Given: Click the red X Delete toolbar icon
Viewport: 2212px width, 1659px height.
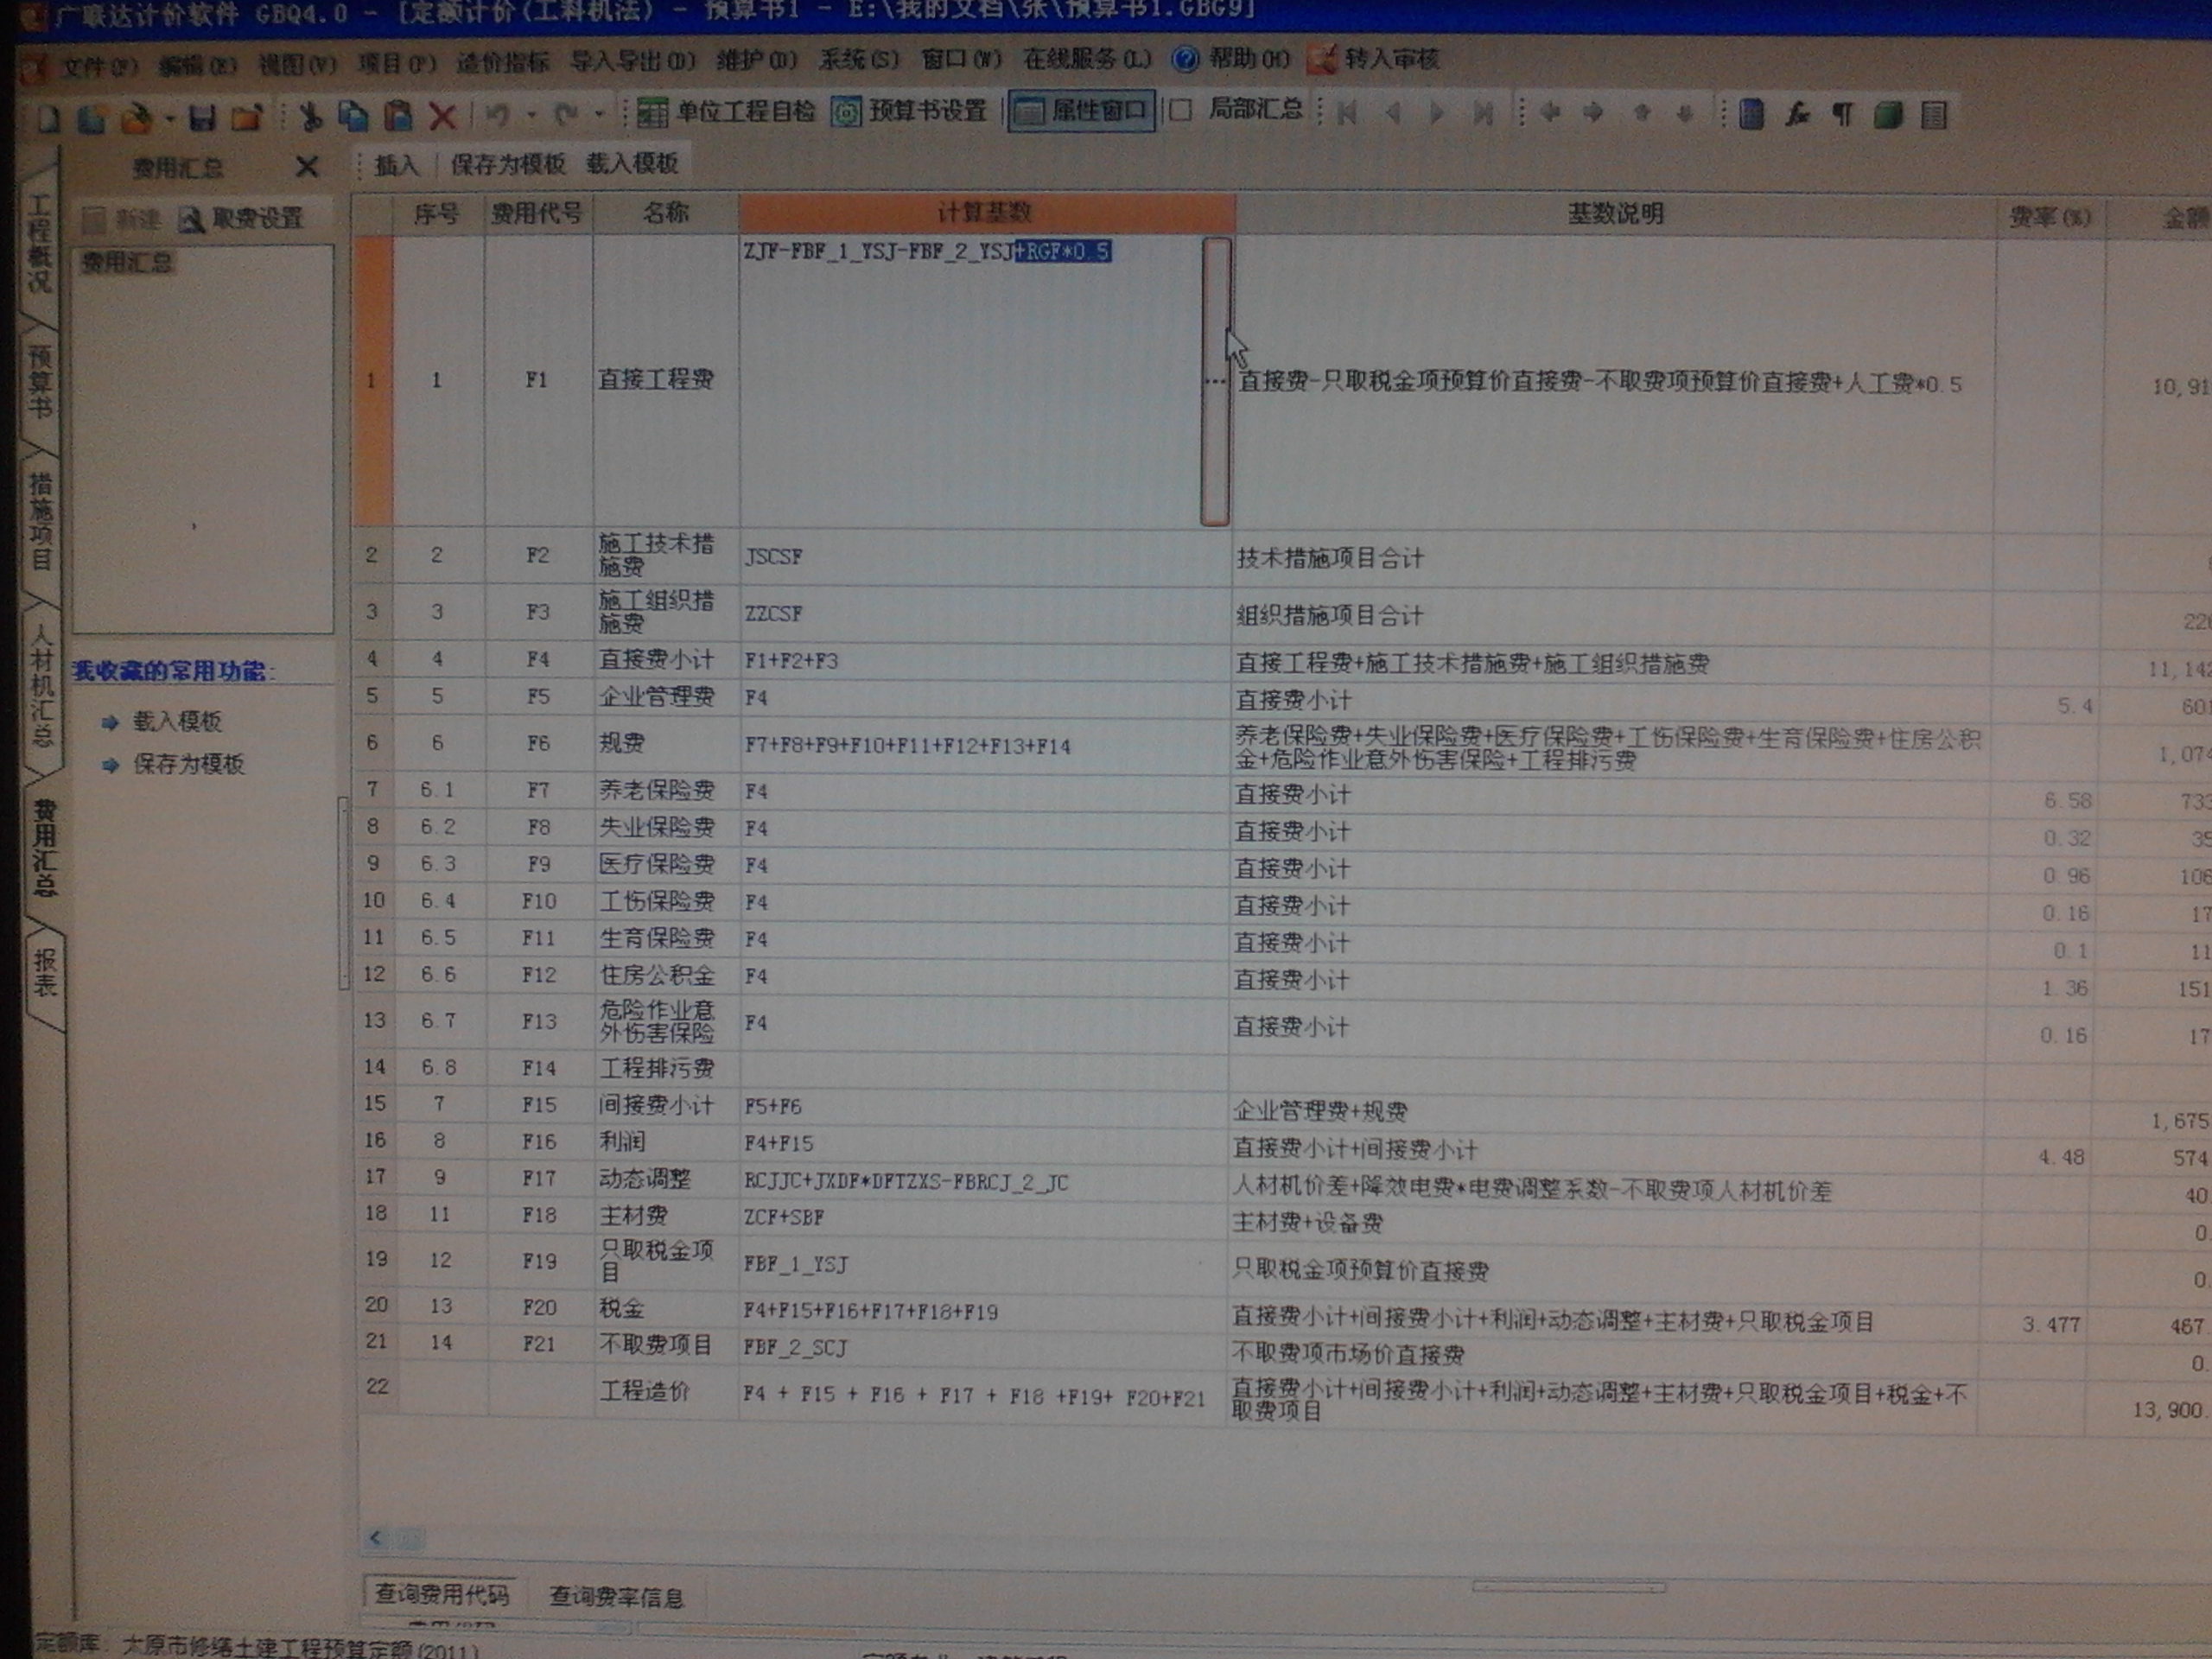Looking at the screenshot, I should pyautogui.click(x=442, y=116).
